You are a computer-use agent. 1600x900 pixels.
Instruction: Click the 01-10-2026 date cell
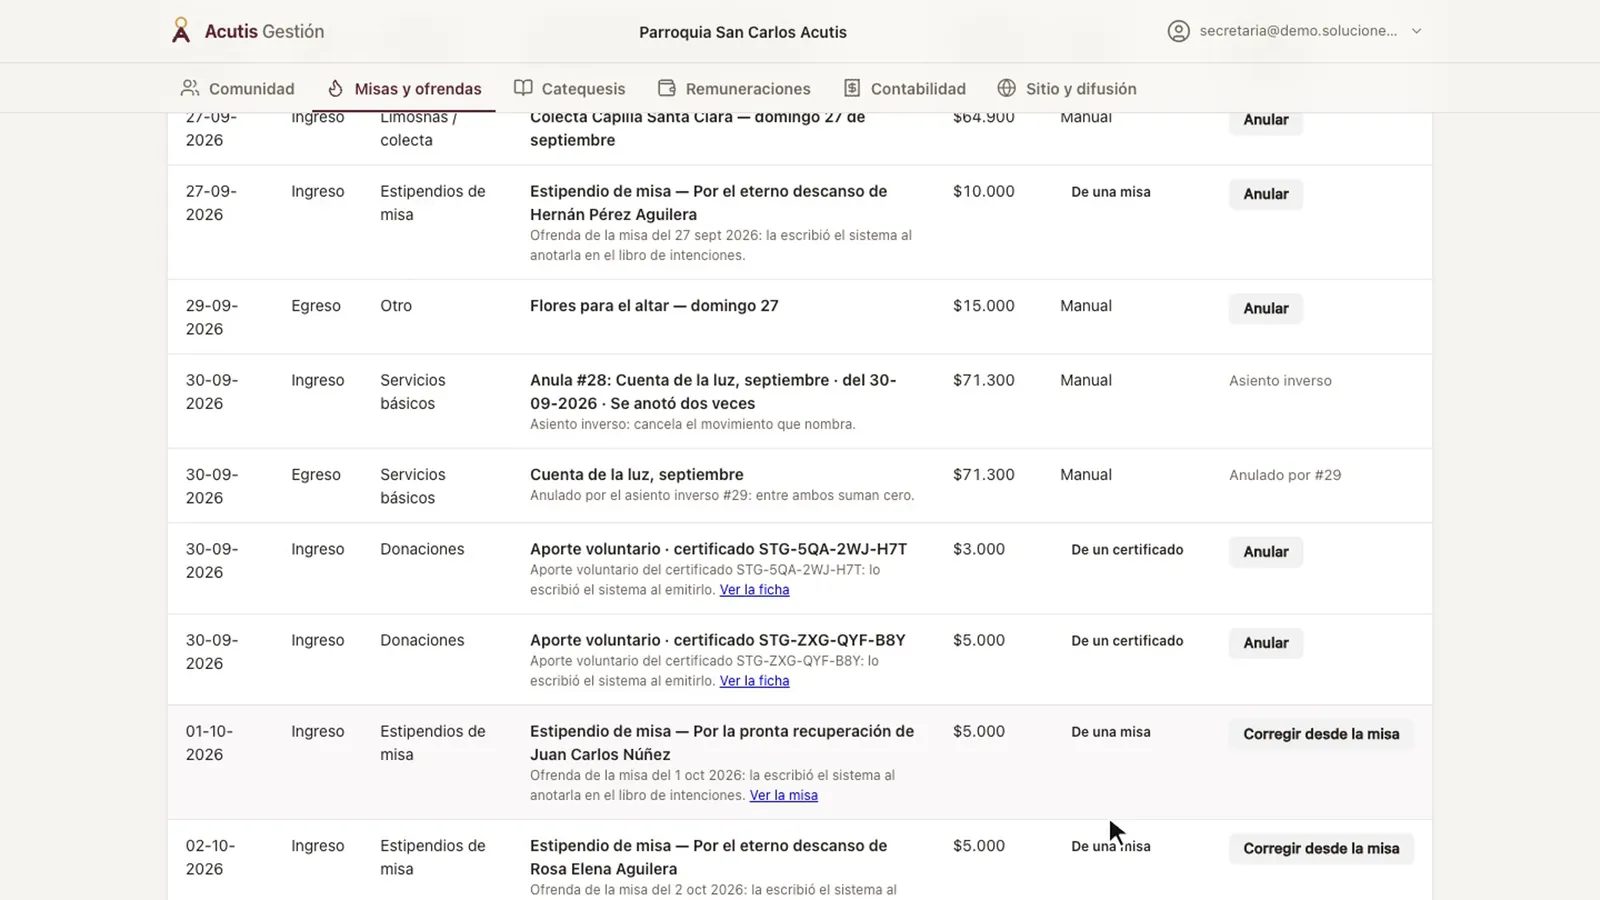click(209, 743)
